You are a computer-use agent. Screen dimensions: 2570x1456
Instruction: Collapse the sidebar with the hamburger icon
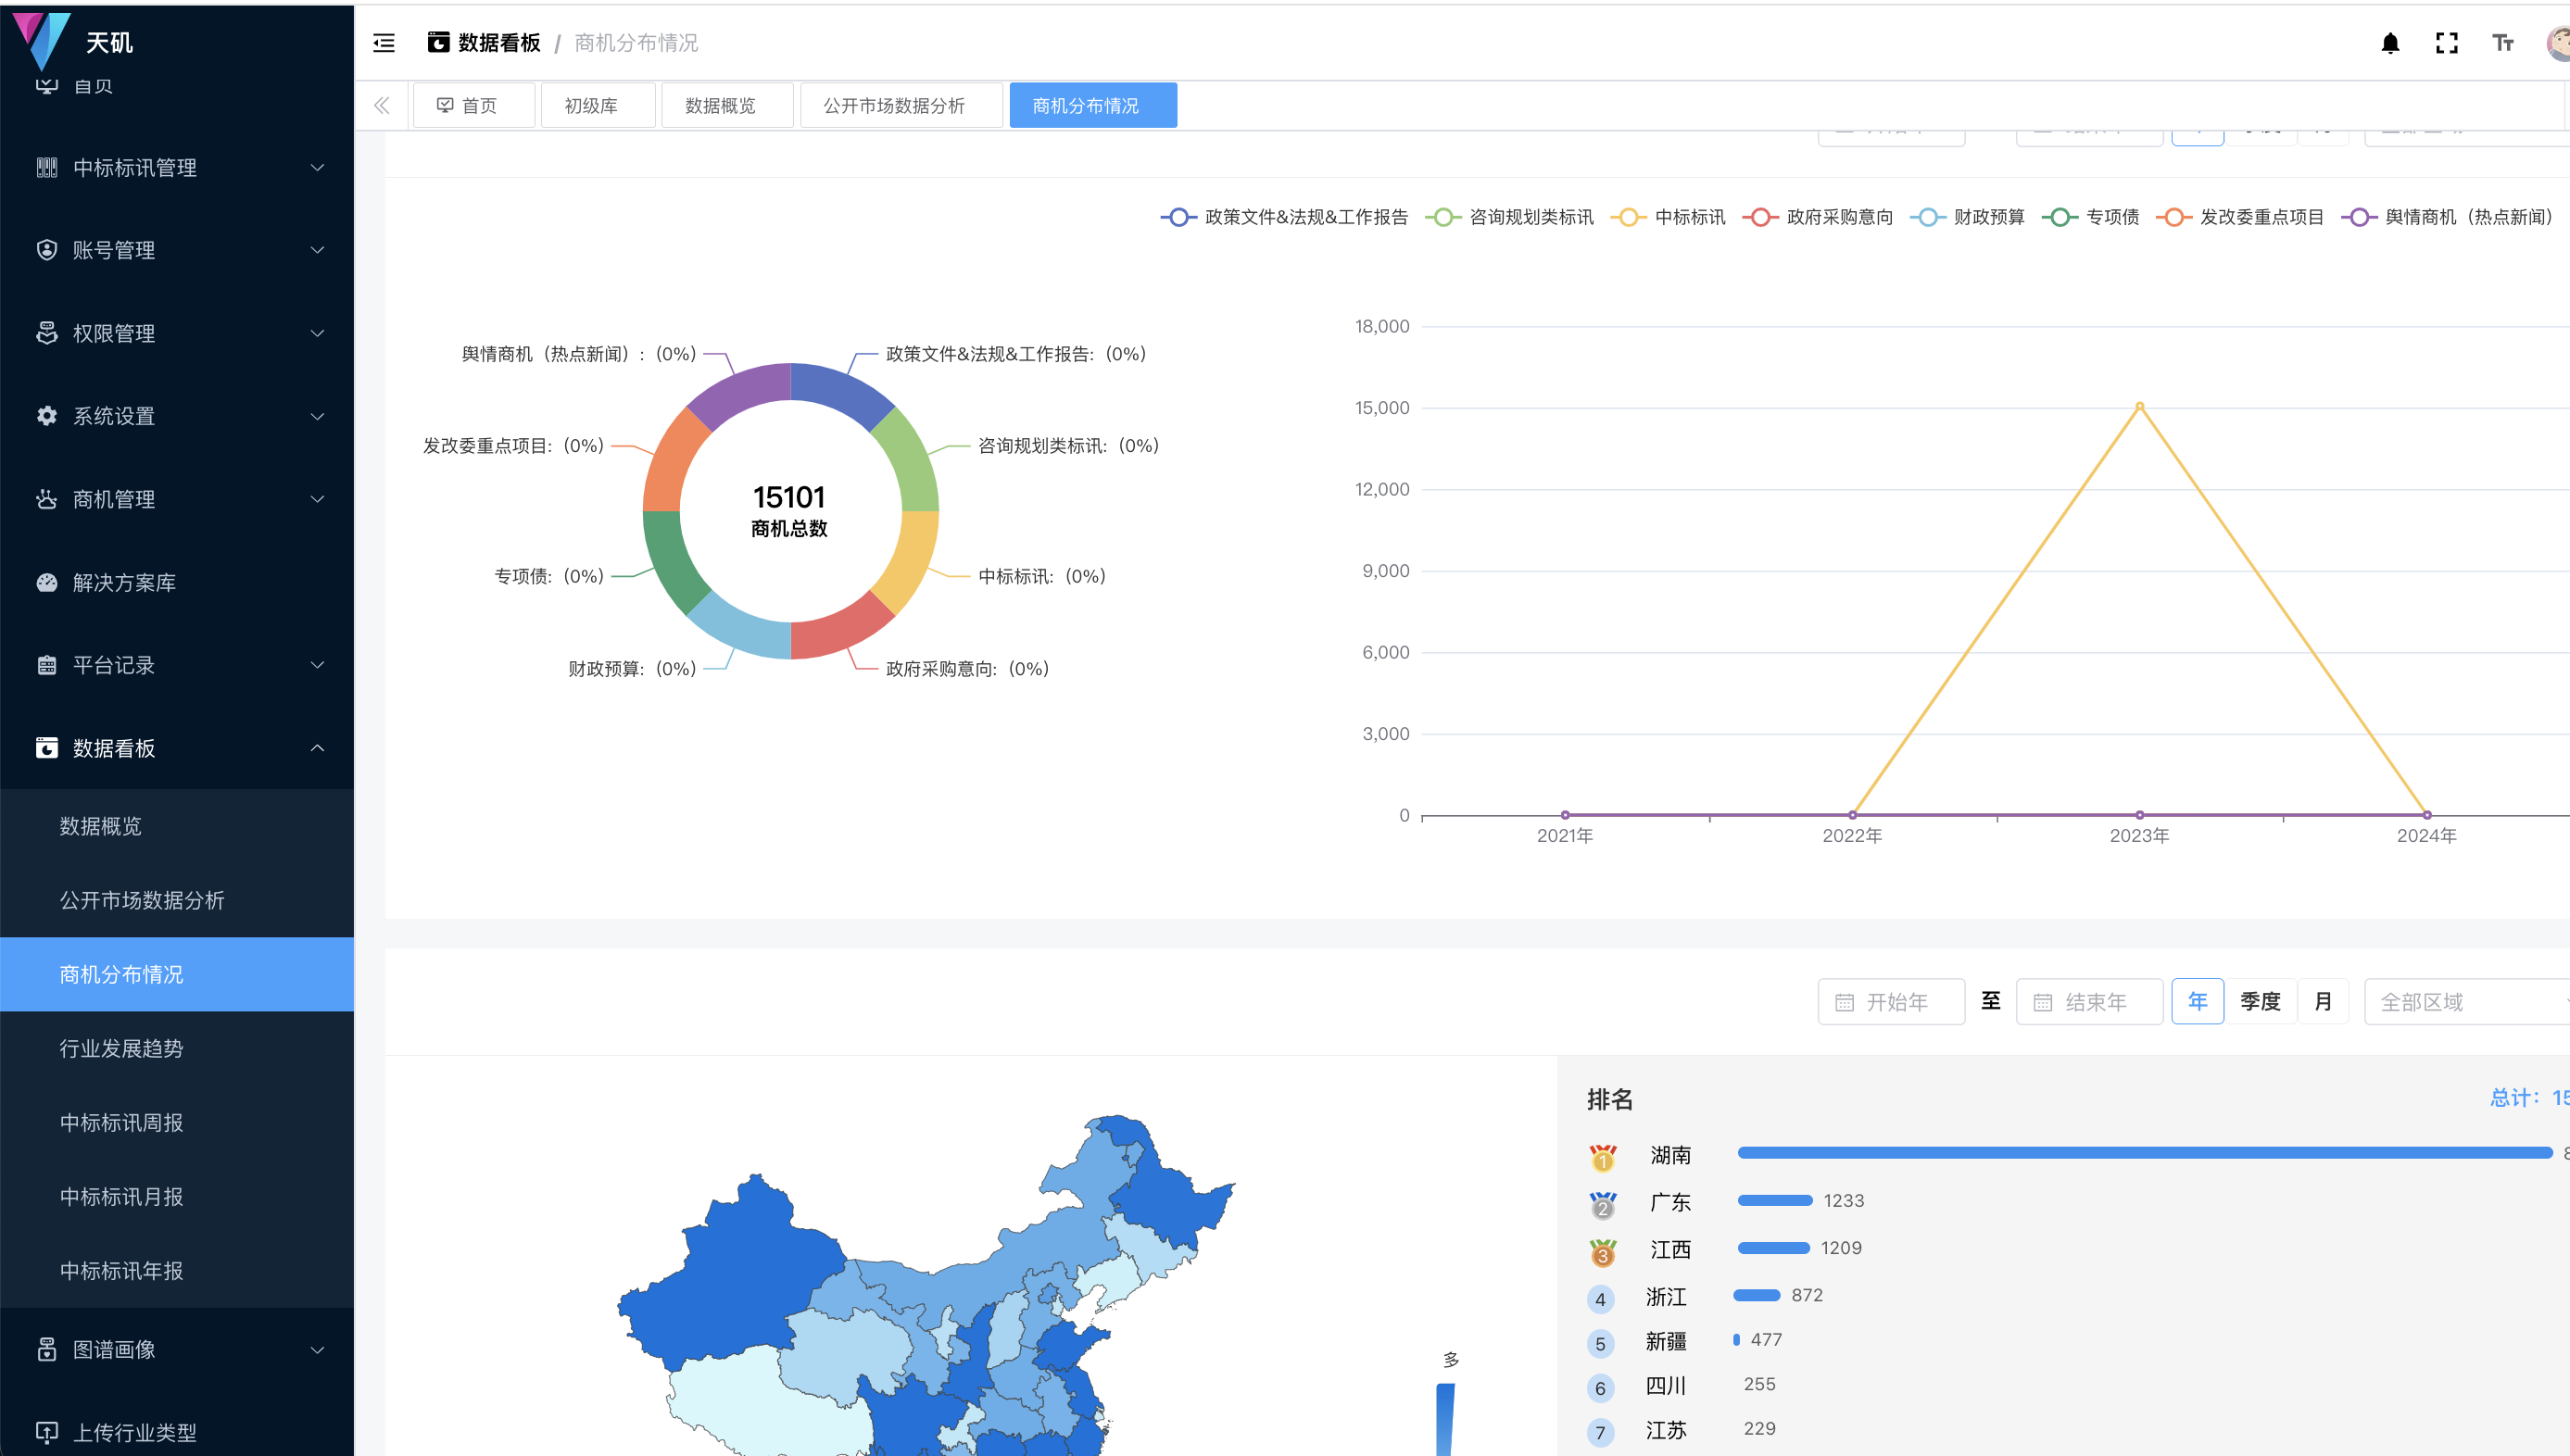(384, 43)
